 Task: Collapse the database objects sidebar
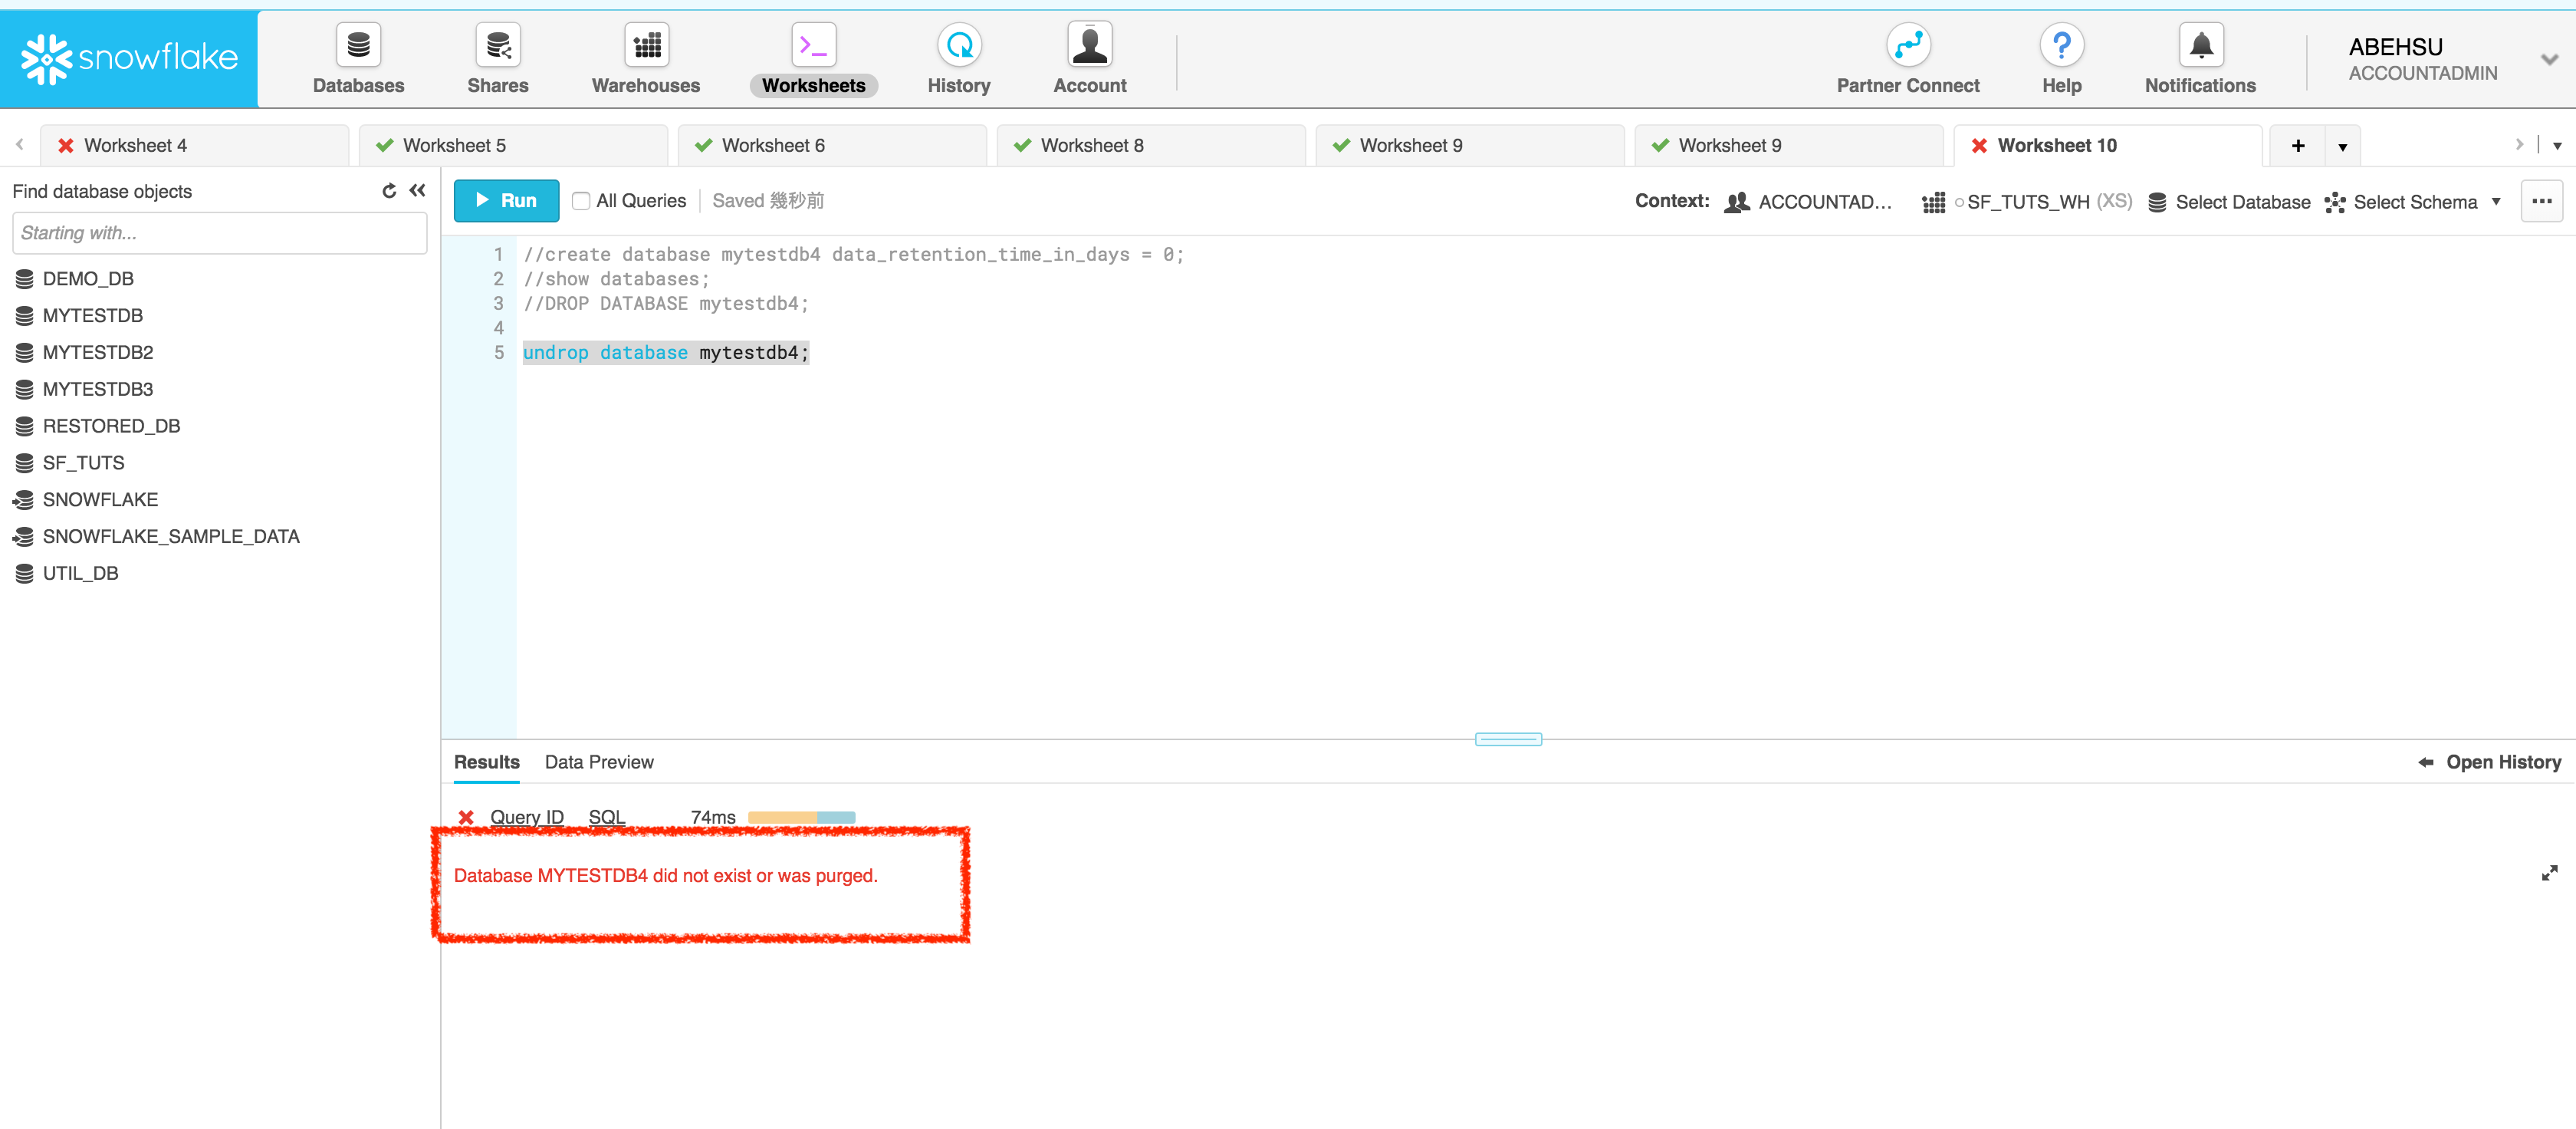(418, 191)
